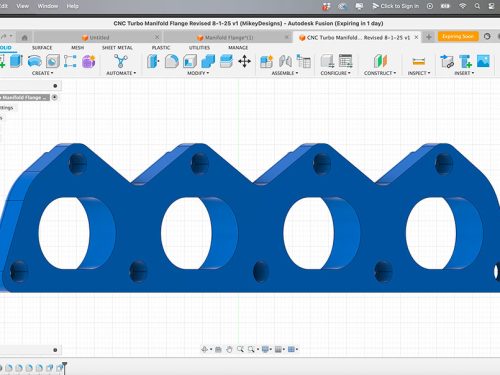Select the Move/Copy arrows tool

click(244, 61)
